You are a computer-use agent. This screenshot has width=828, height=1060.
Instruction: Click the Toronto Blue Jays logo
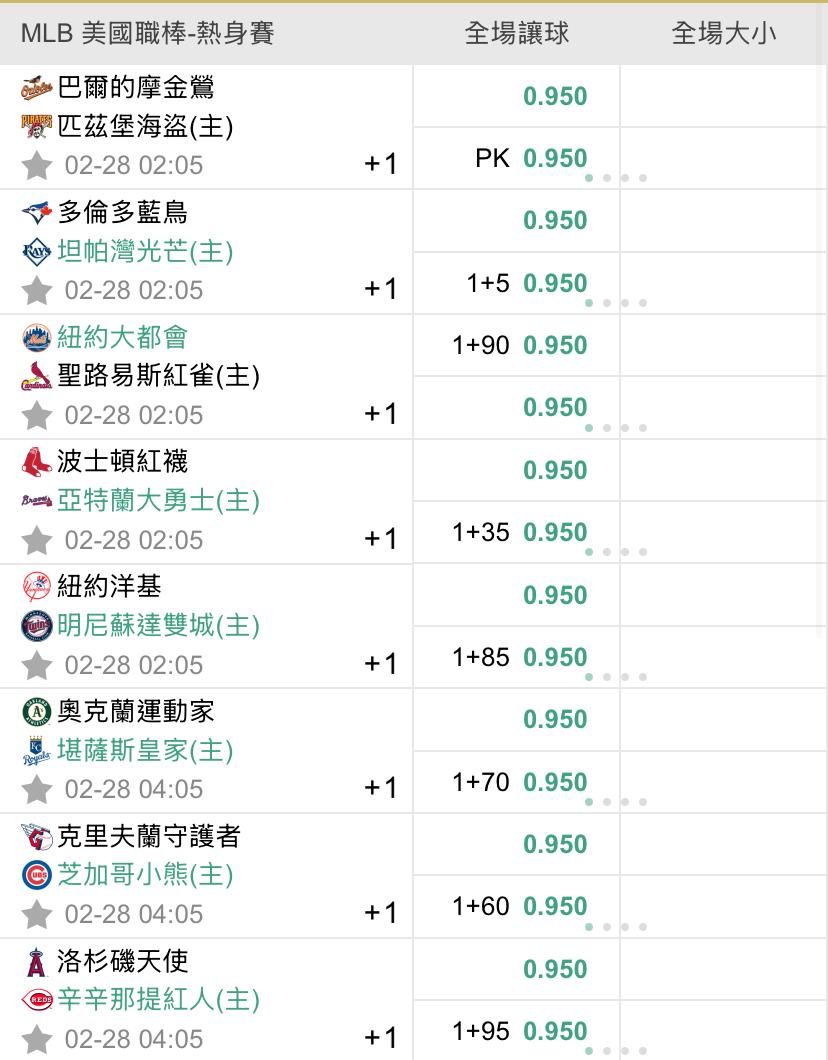36,212
